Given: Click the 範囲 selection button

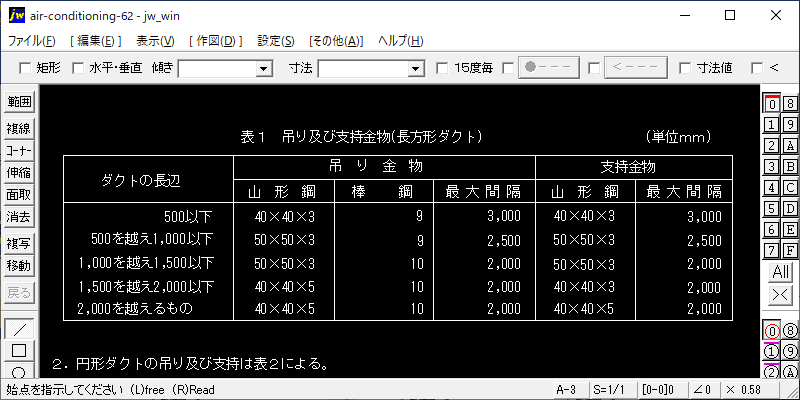Looking at the screenshot, I should pyautogui.click(x=19, y=102).
